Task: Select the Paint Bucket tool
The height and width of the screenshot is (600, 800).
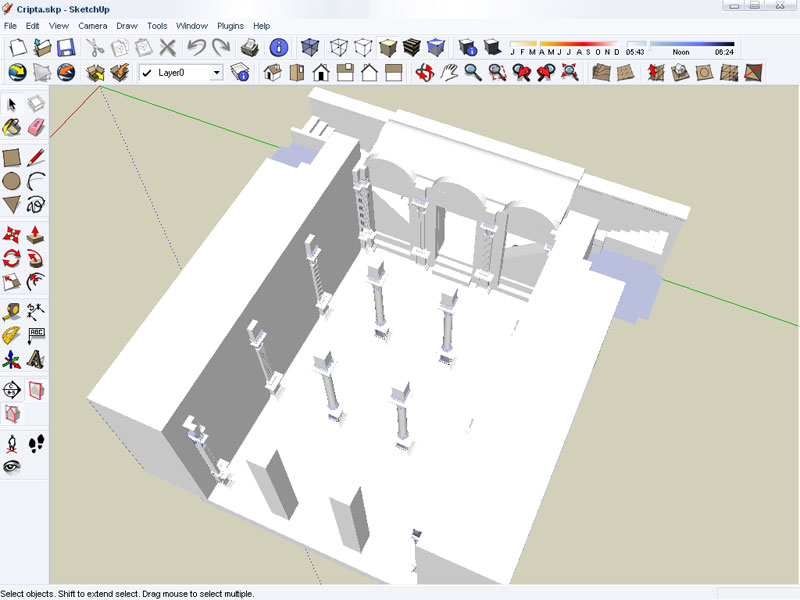Action: coord(12,127)
